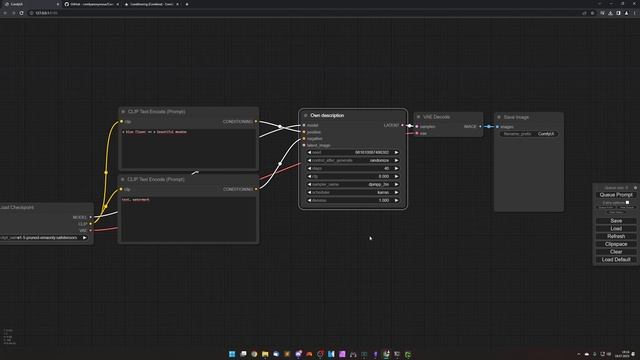Screen dimensions: 640x360
Task: Open the ckpt_name checkpoint selector in Load Checkpoint
Action: click(x=44, y=238)
